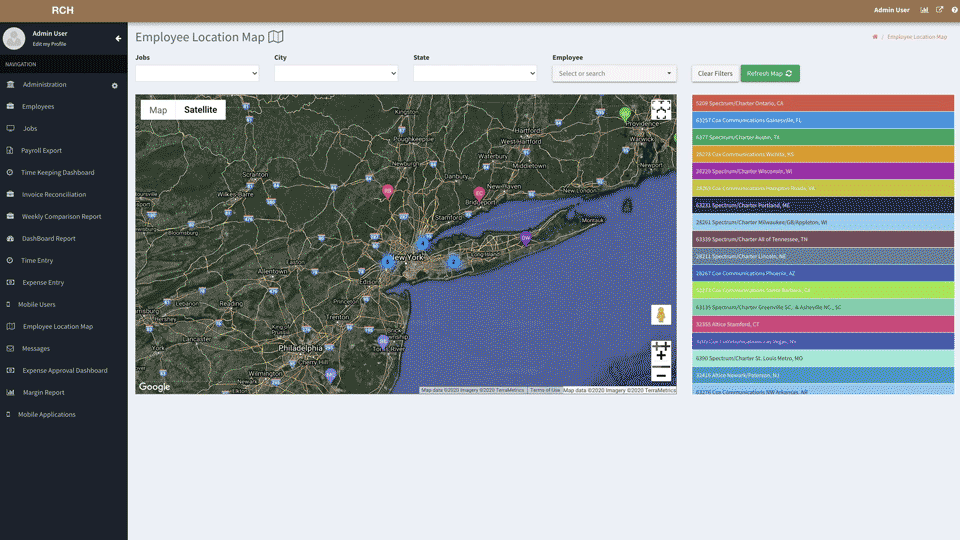Click the map icon beside page title
This screenshot has height=540, width=960.
point(276,37)
